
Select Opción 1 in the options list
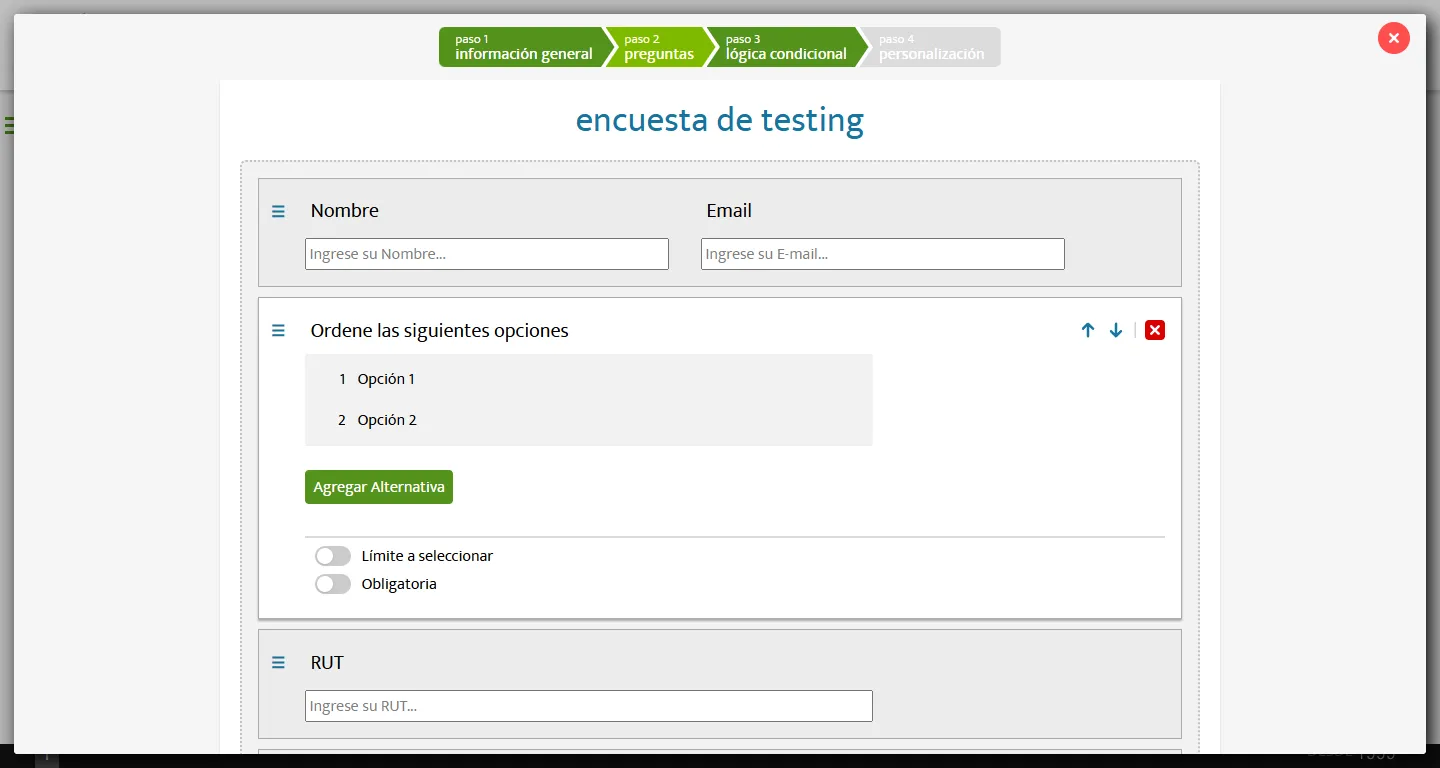[386, 379]
